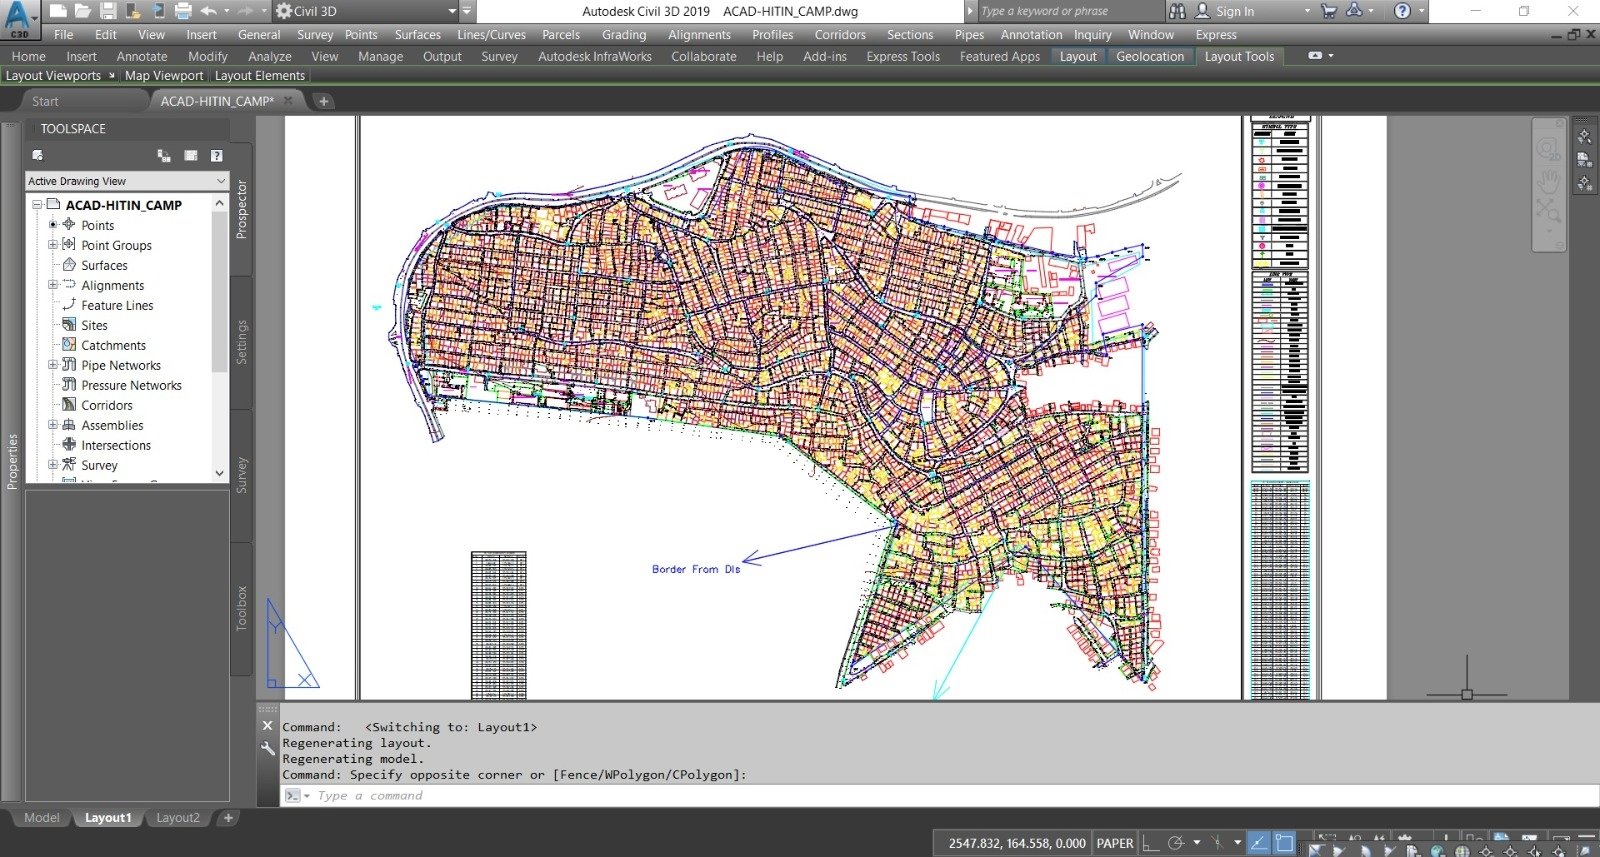Screen dimensions: 1600x857
Task: Click the customization wrench icon beside command line
Action: 267,748
